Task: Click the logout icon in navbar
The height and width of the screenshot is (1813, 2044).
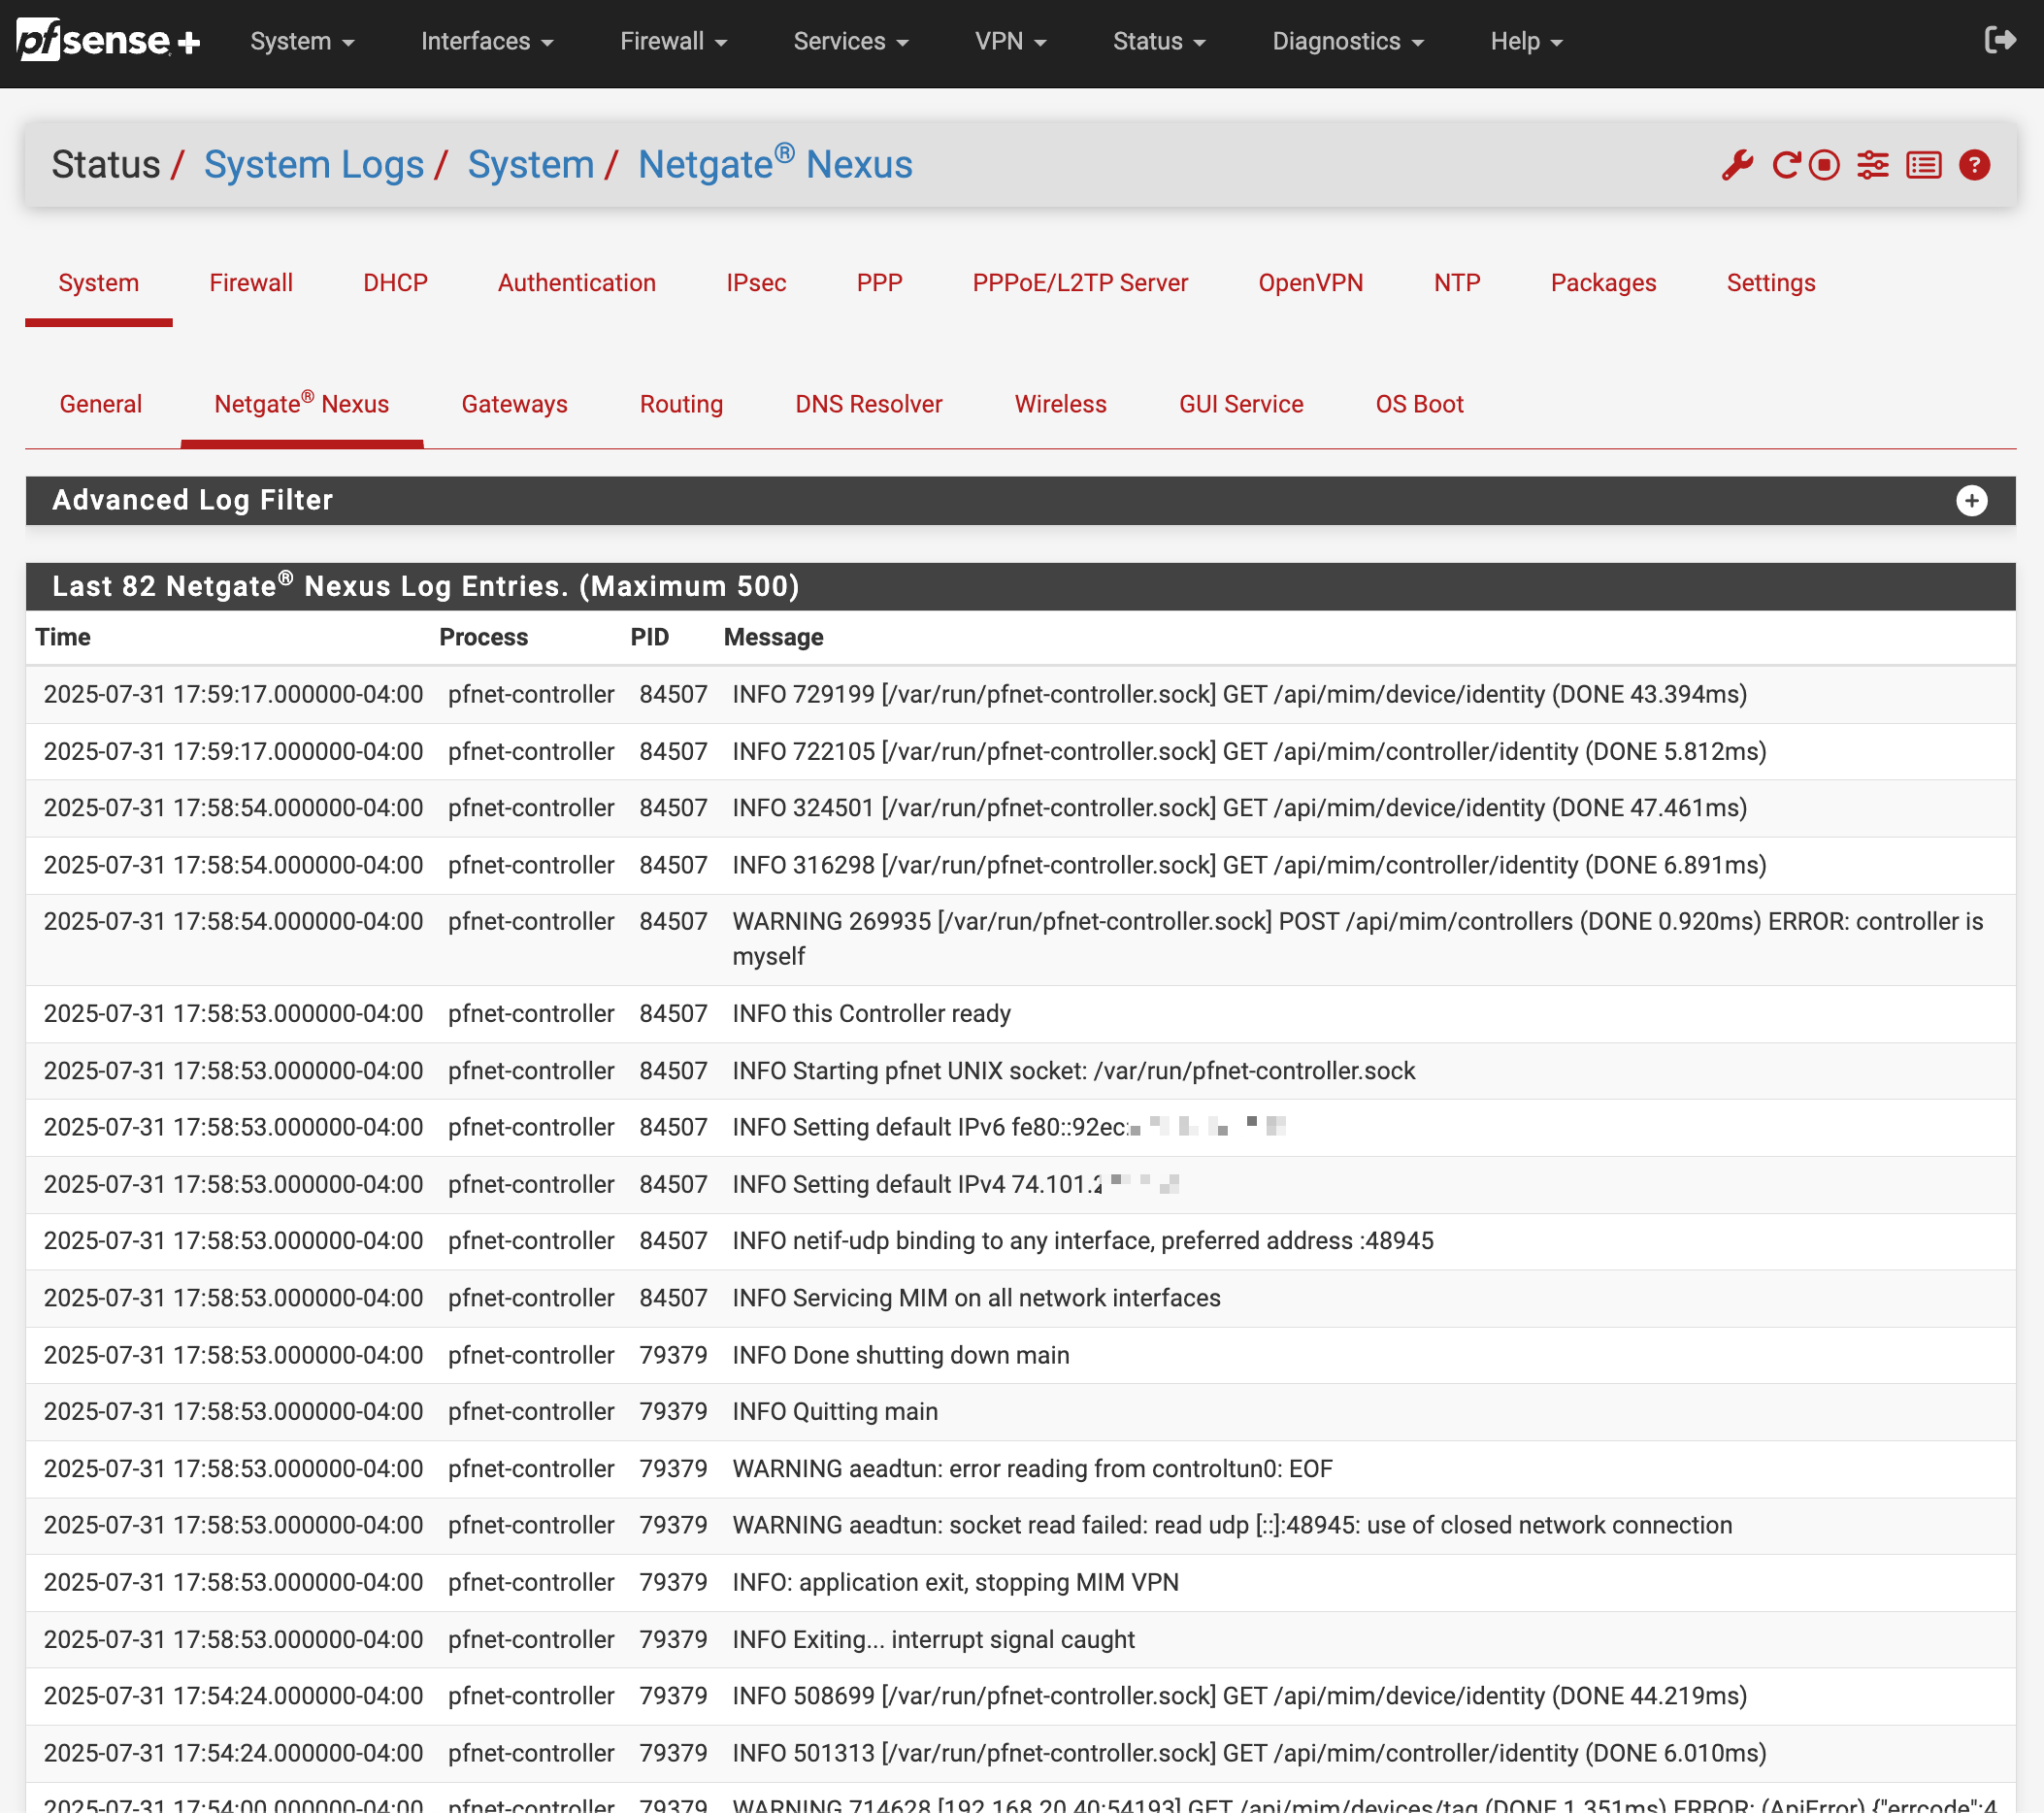Action: [2000, 40]
